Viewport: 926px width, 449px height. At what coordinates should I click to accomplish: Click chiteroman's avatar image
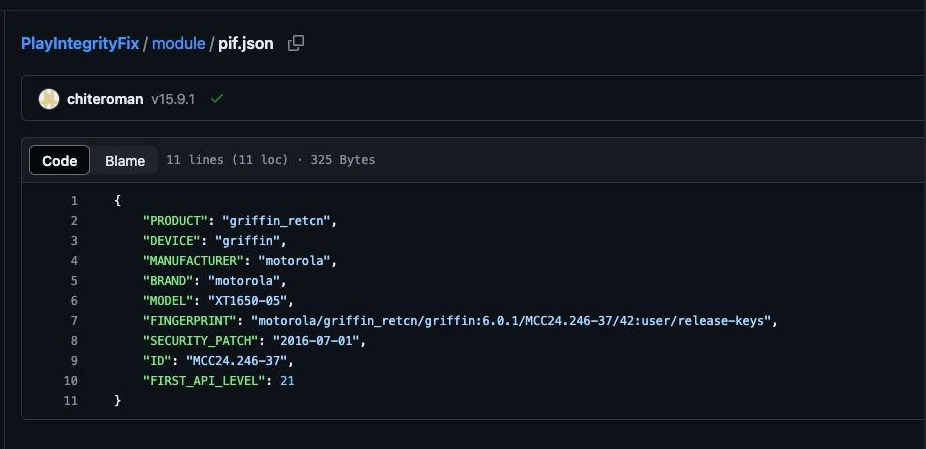49,99
